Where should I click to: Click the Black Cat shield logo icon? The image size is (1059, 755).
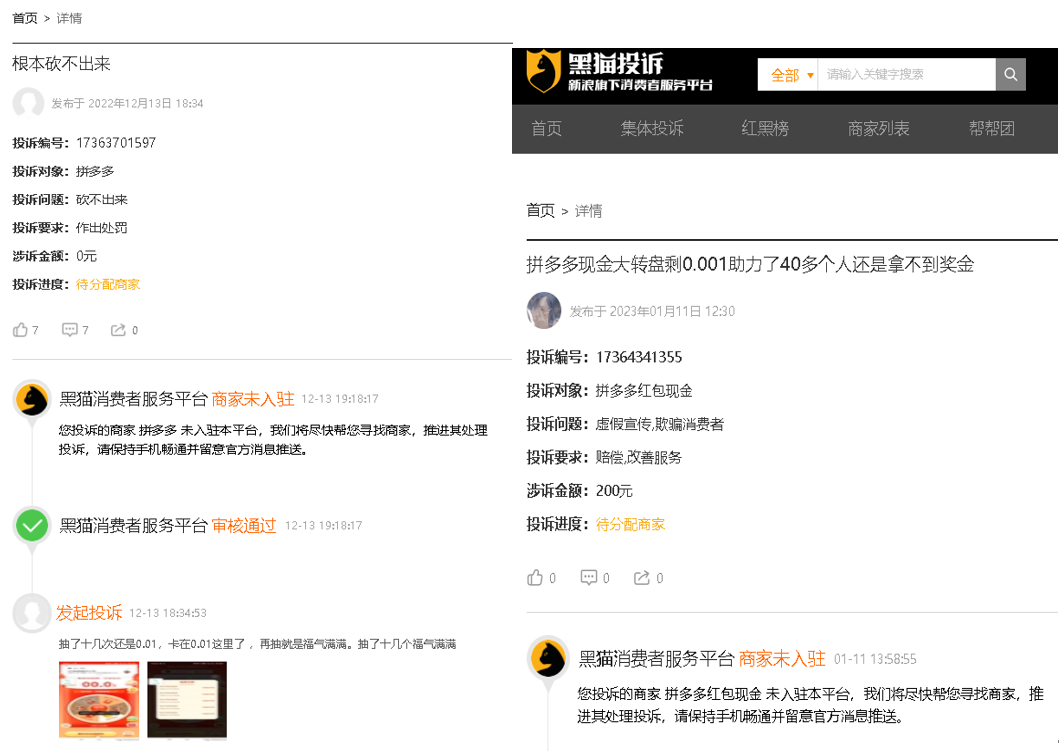tap(543, 70)
